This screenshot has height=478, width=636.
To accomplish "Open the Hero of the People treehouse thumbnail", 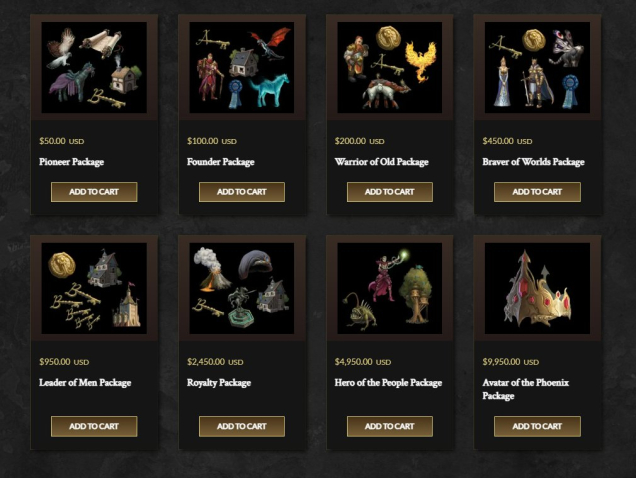I will pos(390,289).
